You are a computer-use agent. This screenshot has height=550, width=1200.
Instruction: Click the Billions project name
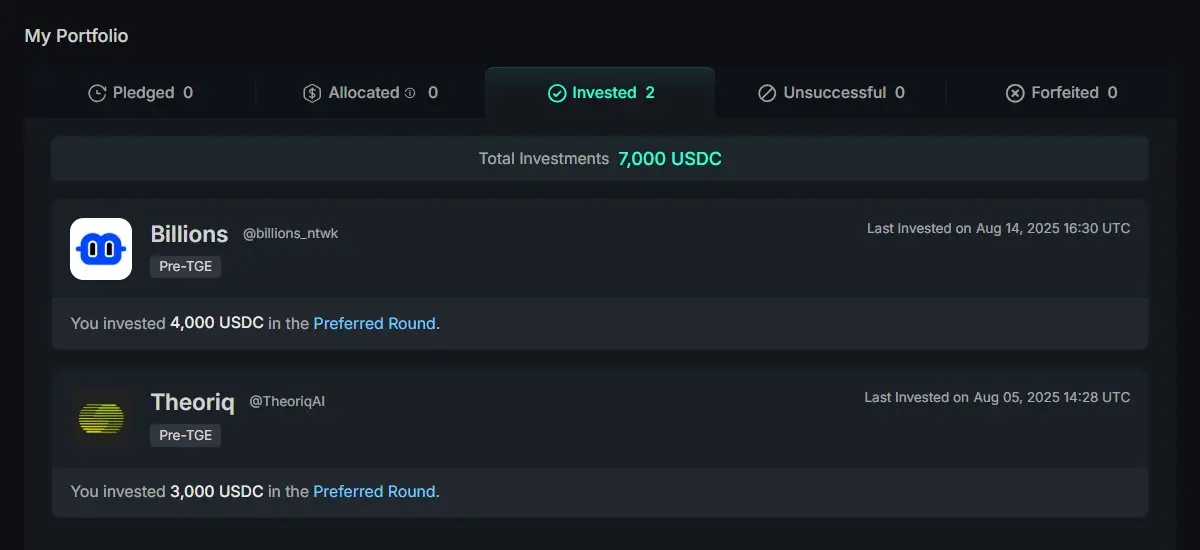click(190, 234)
